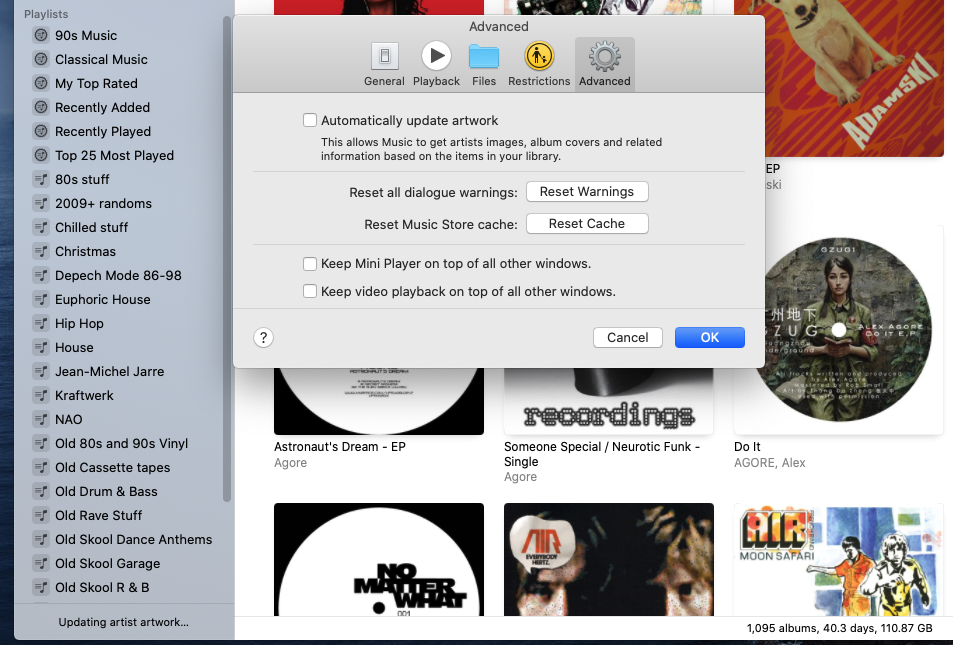Image resolution: width=953 pixels, height=645 pixels.
Task: Click the 2009+ randoms playlist icon
Action: pyautogui.click(x=41, y=204)
